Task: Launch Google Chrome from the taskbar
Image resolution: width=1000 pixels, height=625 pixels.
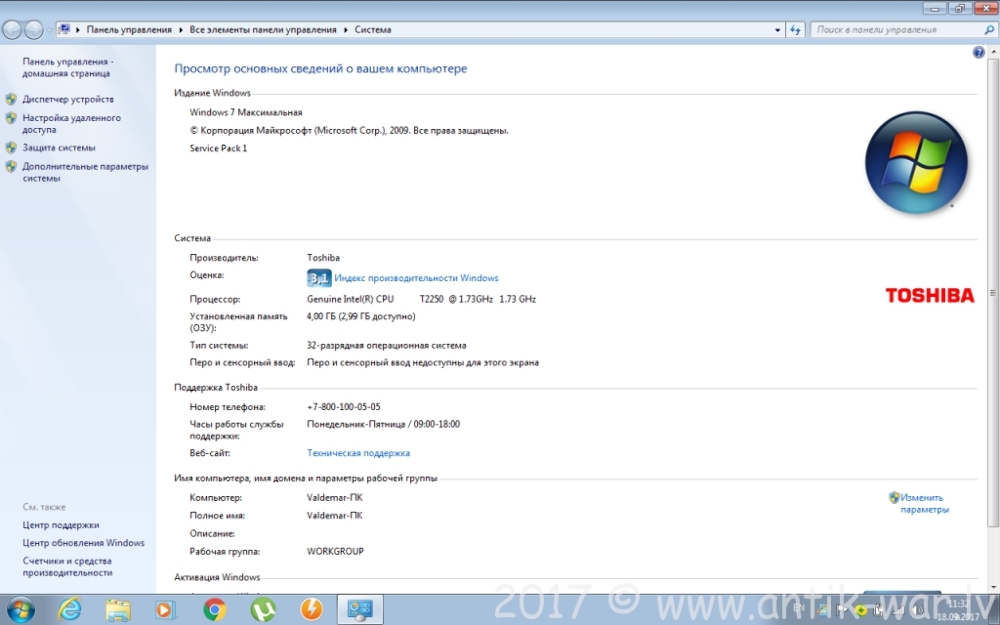Action: coord(215,610)
